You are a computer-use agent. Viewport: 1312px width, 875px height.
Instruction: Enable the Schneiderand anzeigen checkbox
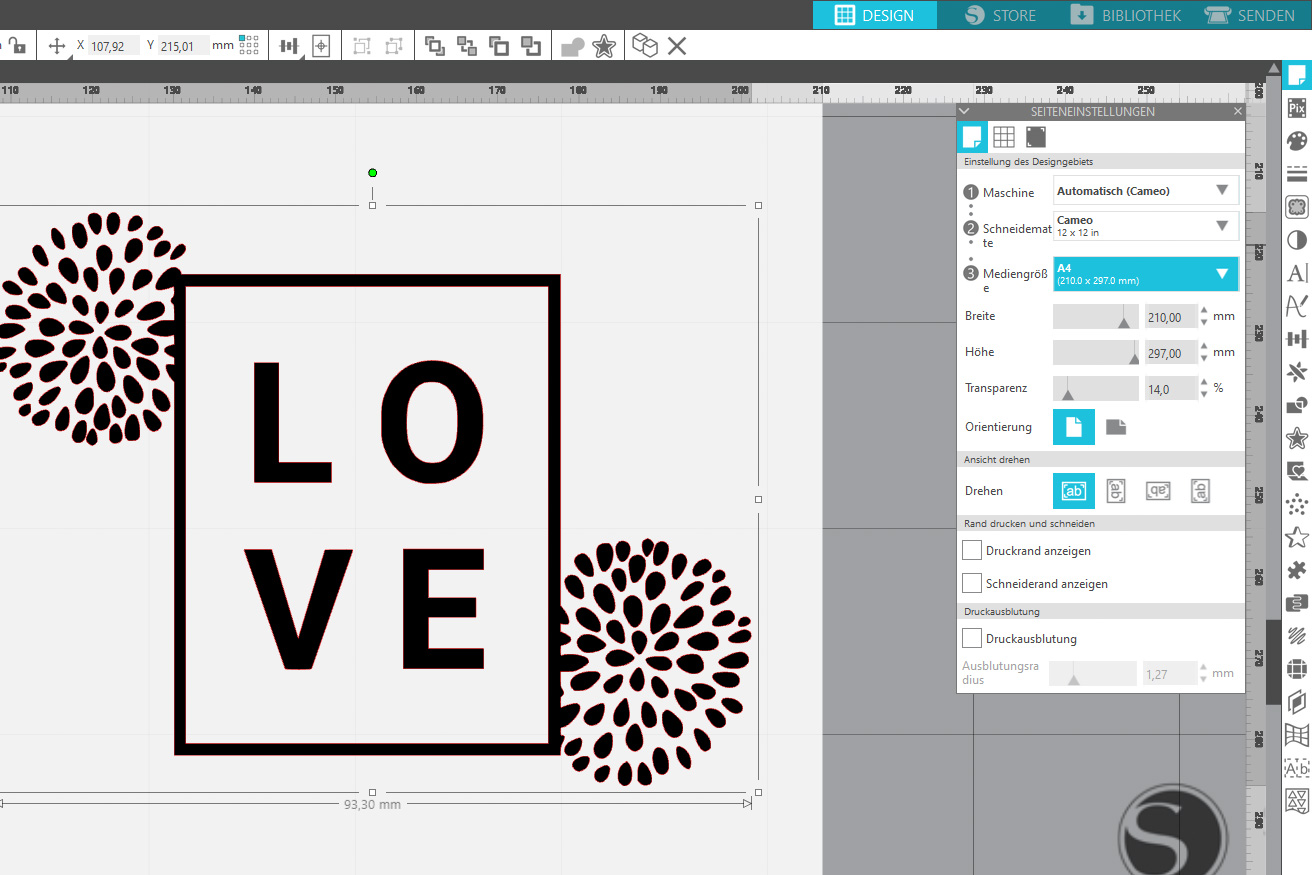click(x=971, y=583)
